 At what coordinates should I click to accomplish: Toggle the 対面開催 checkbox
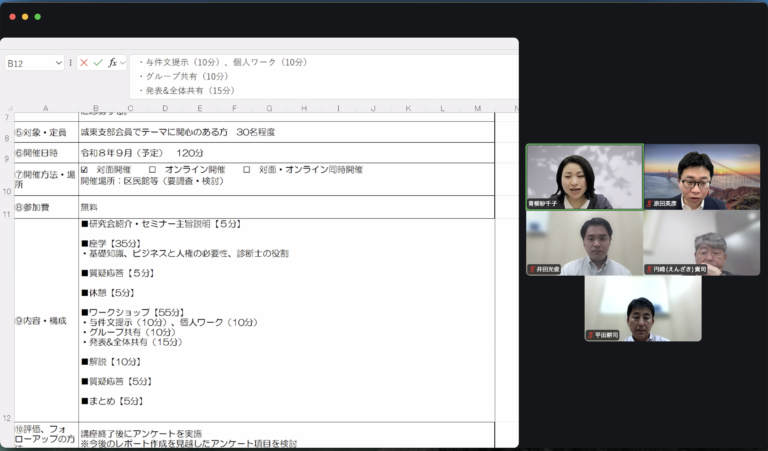pyautogui.click(x=84, y=169)
